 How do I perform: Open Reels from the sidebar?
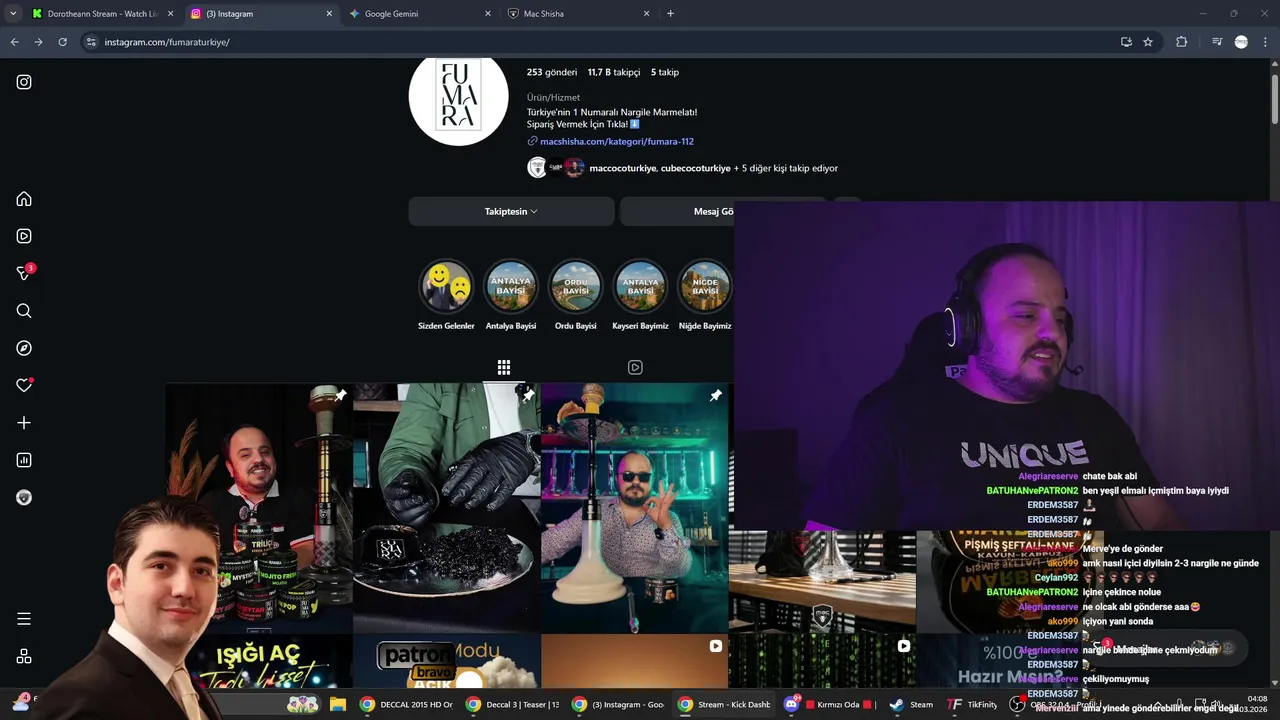pyautogui.click(x=24, y=236)
